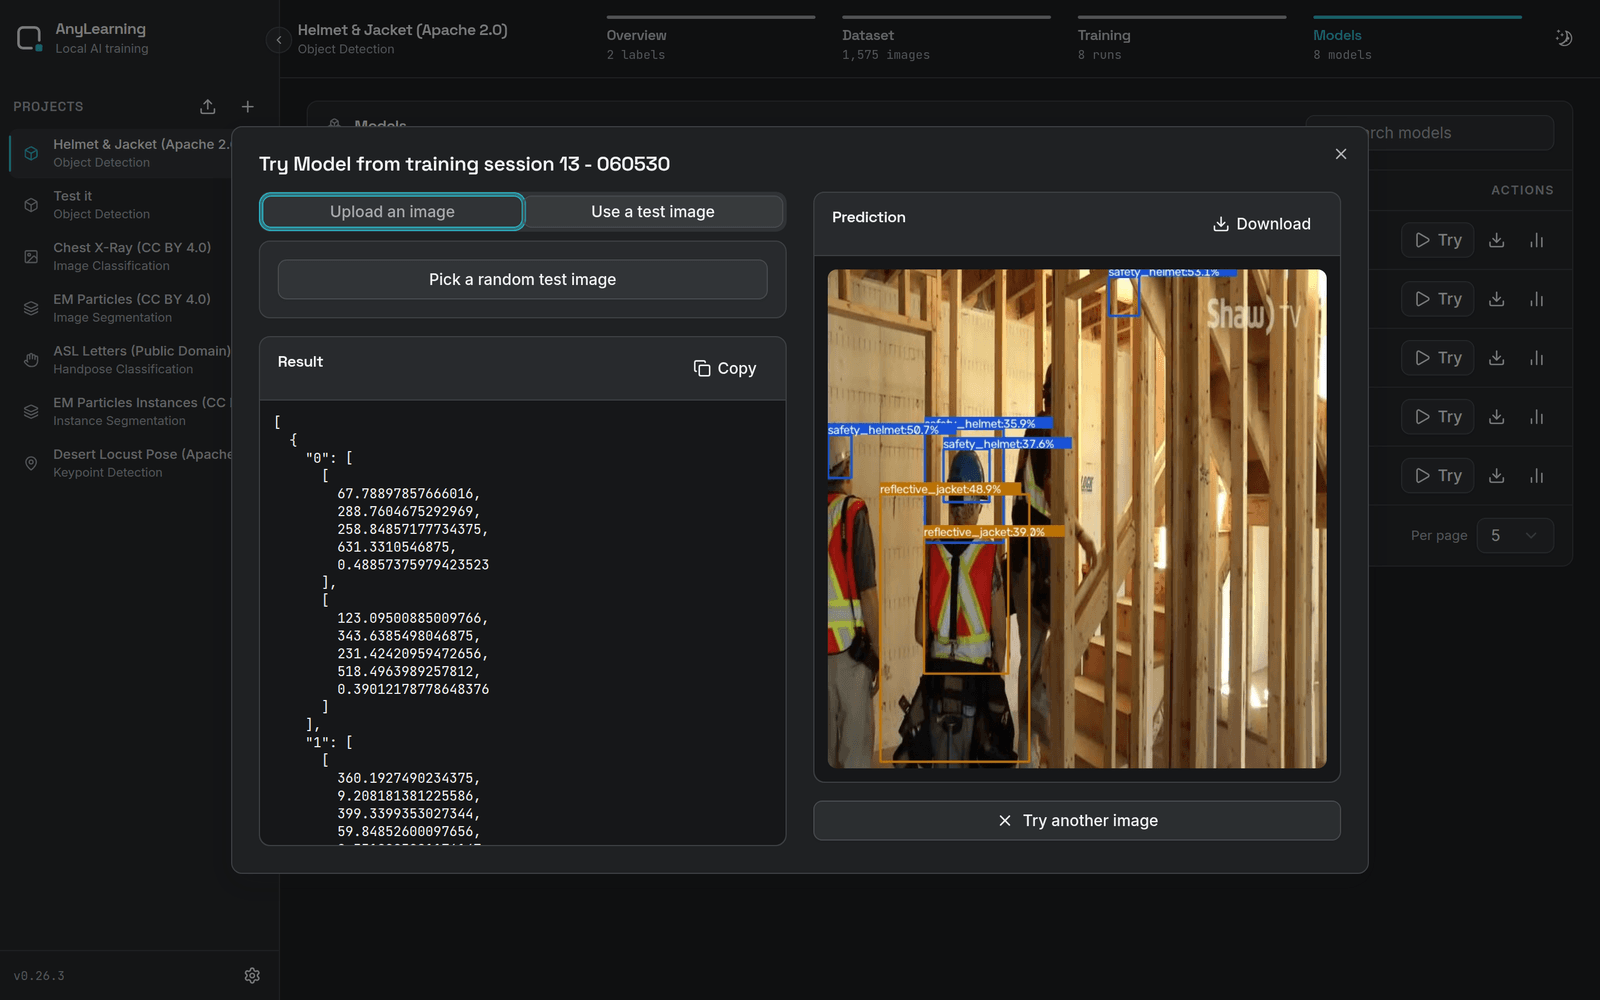The image size is (1600, 1000).
Task: Copy the result JSON
Action: 725,368
